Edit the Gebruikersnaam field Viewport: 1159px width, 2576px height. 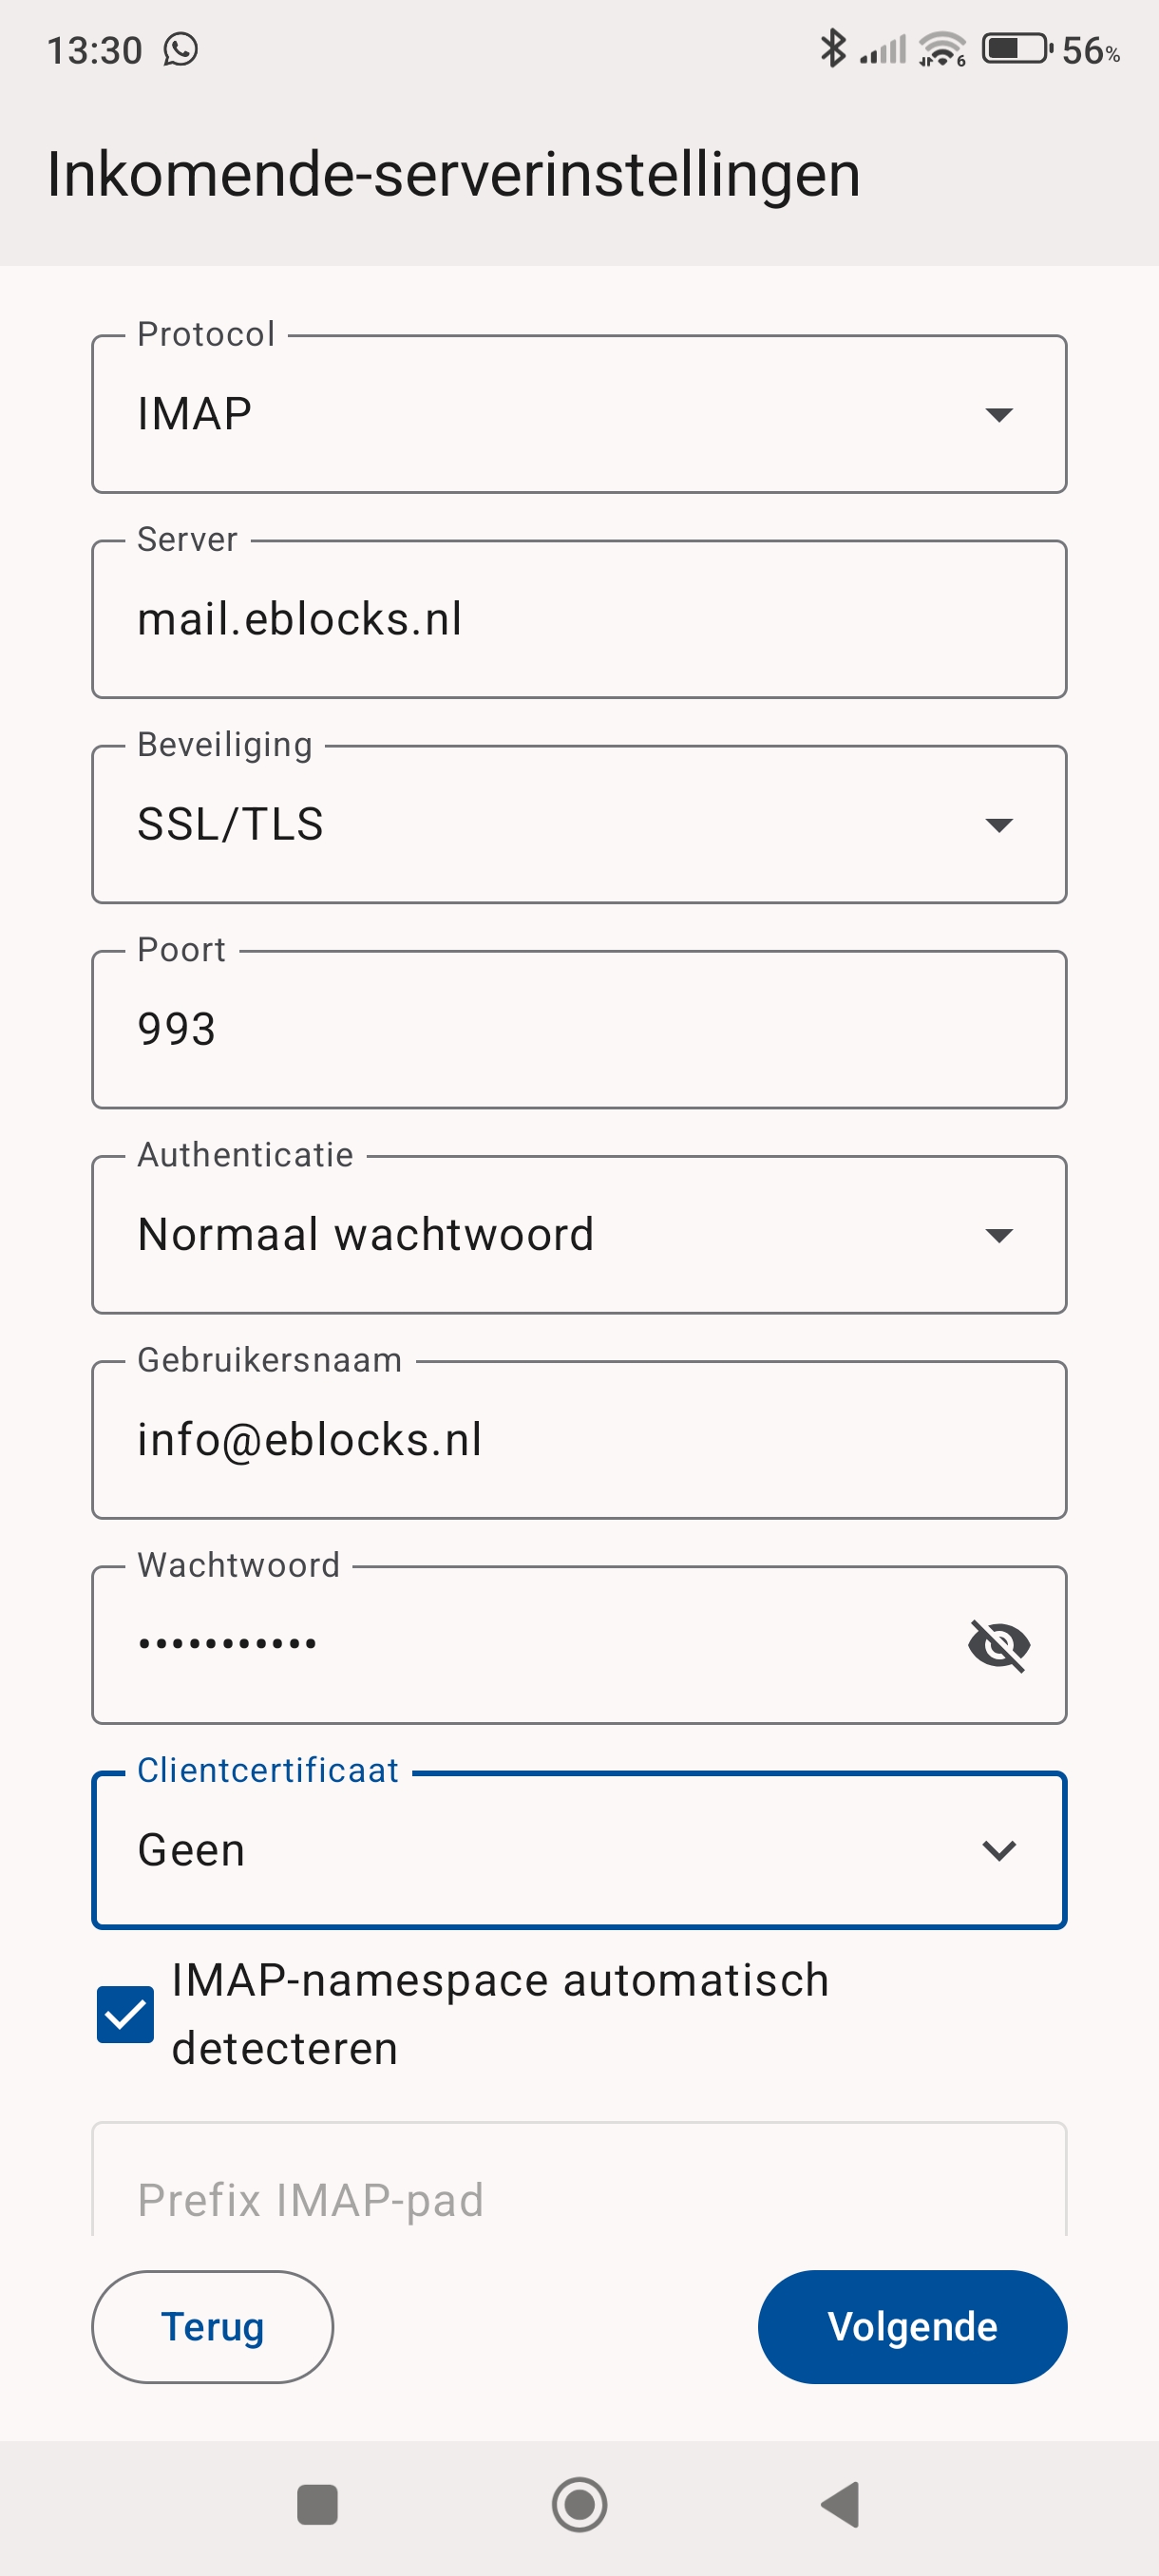(x=579, y=1440)
